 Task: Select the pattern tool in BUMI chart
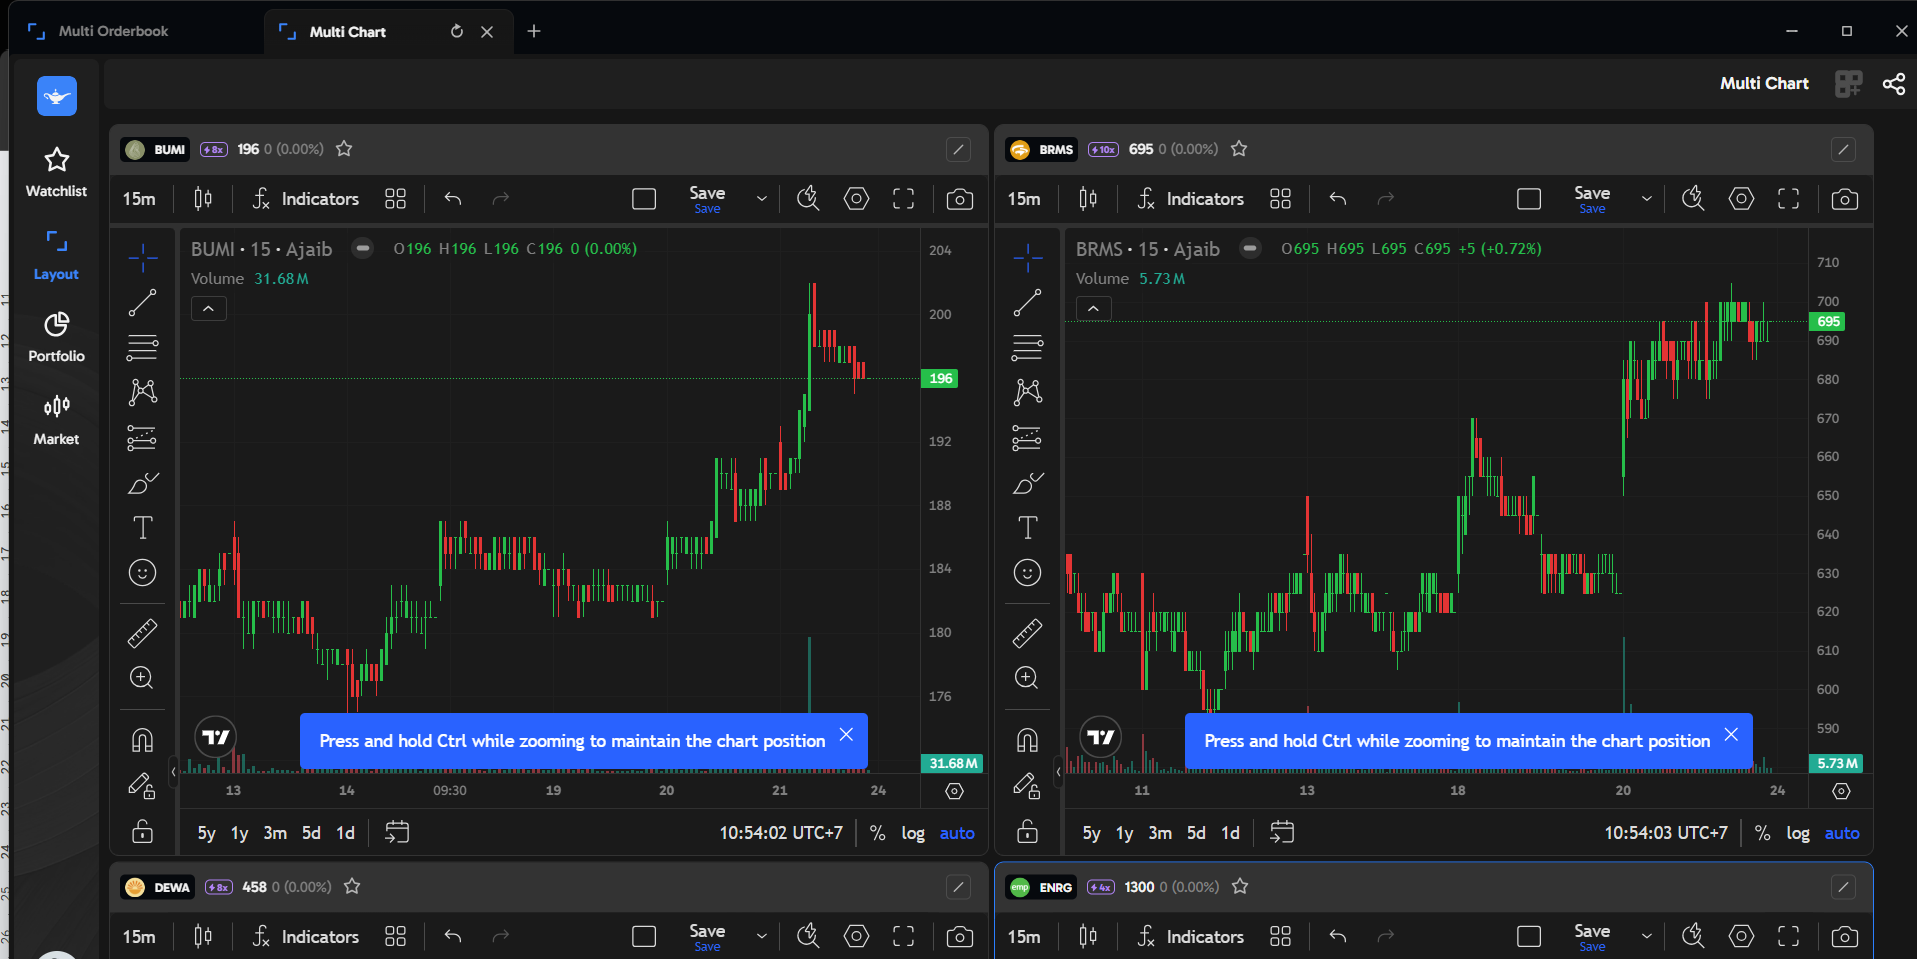[x=142, y=392]
